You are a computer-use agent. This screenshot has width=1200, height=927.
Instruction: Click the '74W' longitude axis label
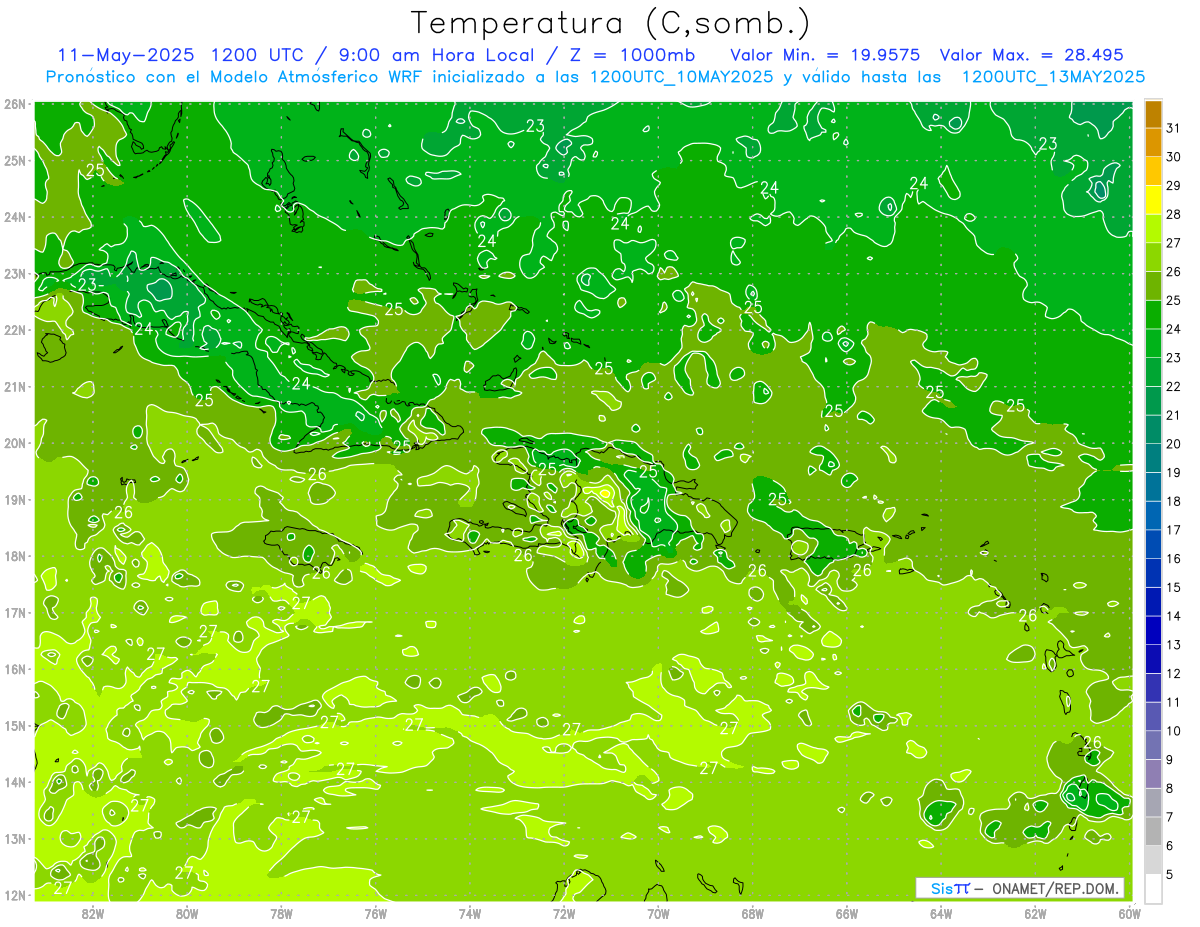tap(469, 913)
